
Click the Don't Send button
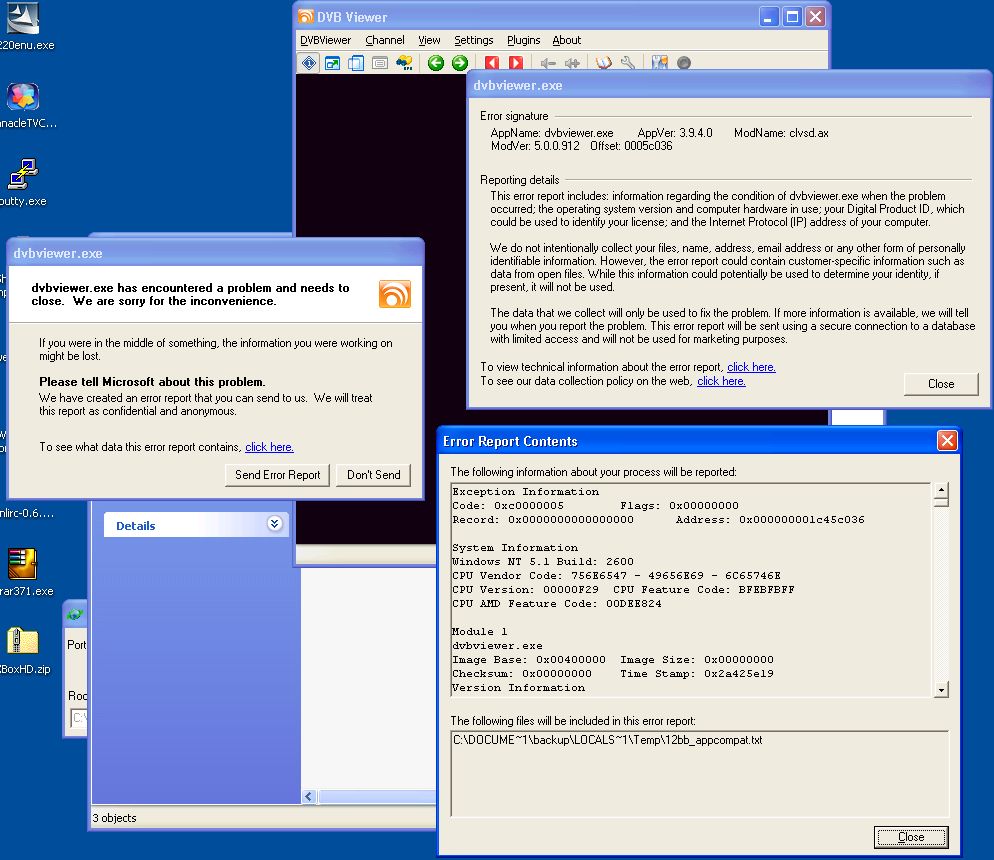tap(373, 475)
